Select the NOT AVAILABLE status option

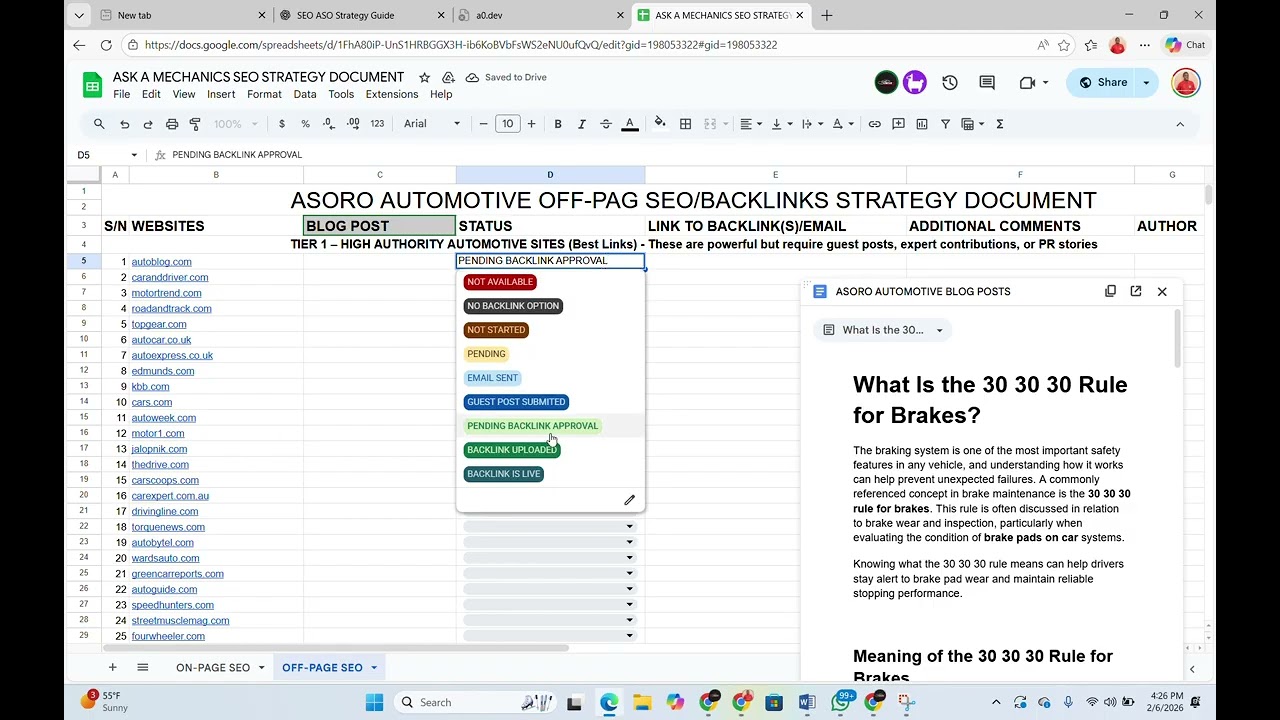500,282
